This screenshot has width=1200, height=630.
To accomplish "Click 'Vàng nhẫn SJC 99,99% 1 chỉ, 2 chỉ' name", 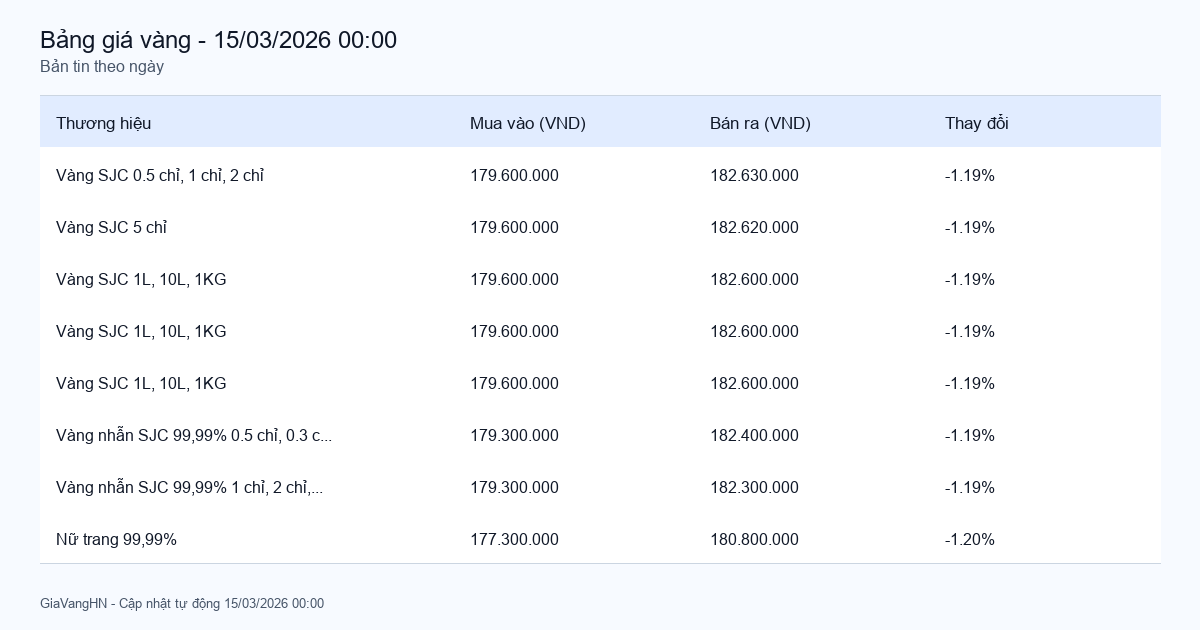I will 189,488.
